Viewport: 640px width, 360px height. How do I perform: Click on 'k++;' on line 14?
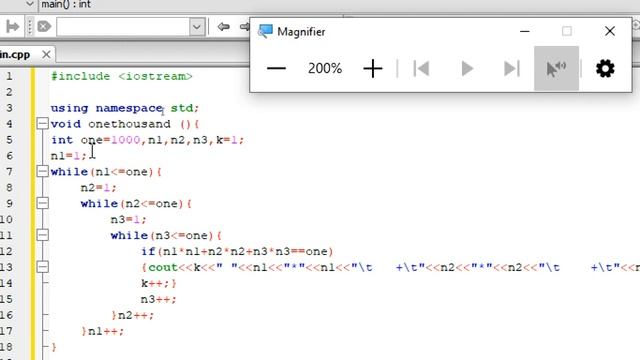[156, 283]
